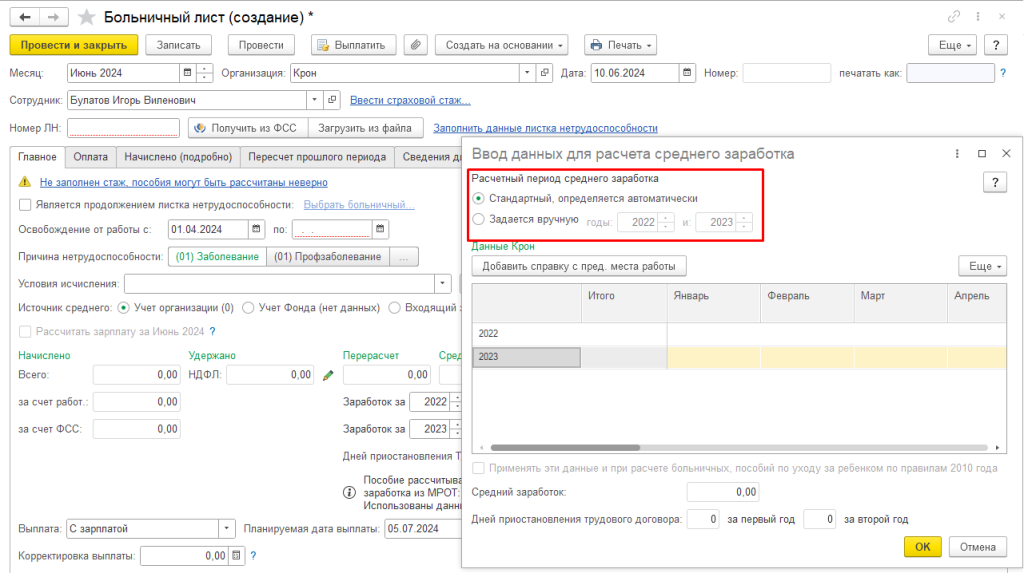Viewport: 1024px width, 573px height.
Task: Switch to the Оплата tab
Action: [x=91, y=157]
